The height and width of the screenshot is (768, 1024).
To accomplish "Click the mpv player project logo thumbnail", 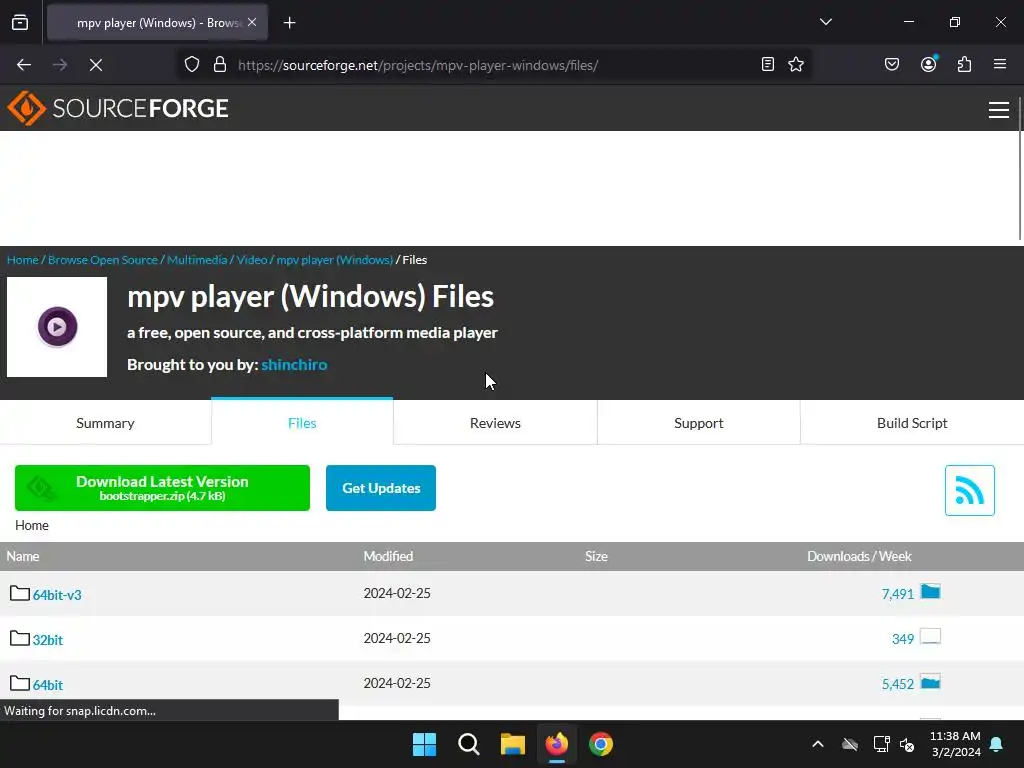I will click(x=57, y=327).
